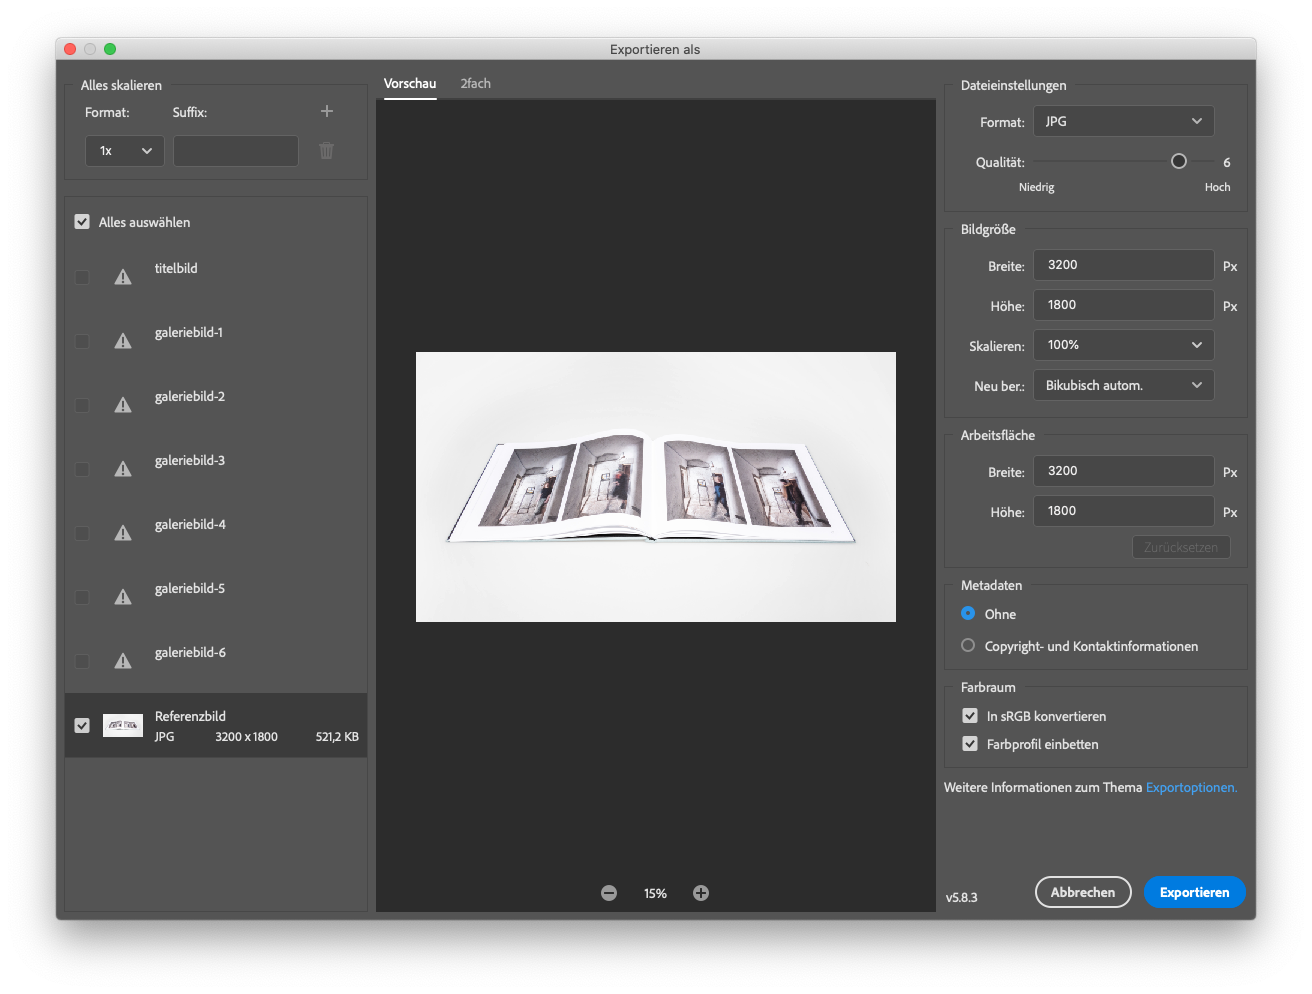1312x994 pixels.
Task: Select the galeriebild-6 asset name
Action: coord(190,652)
